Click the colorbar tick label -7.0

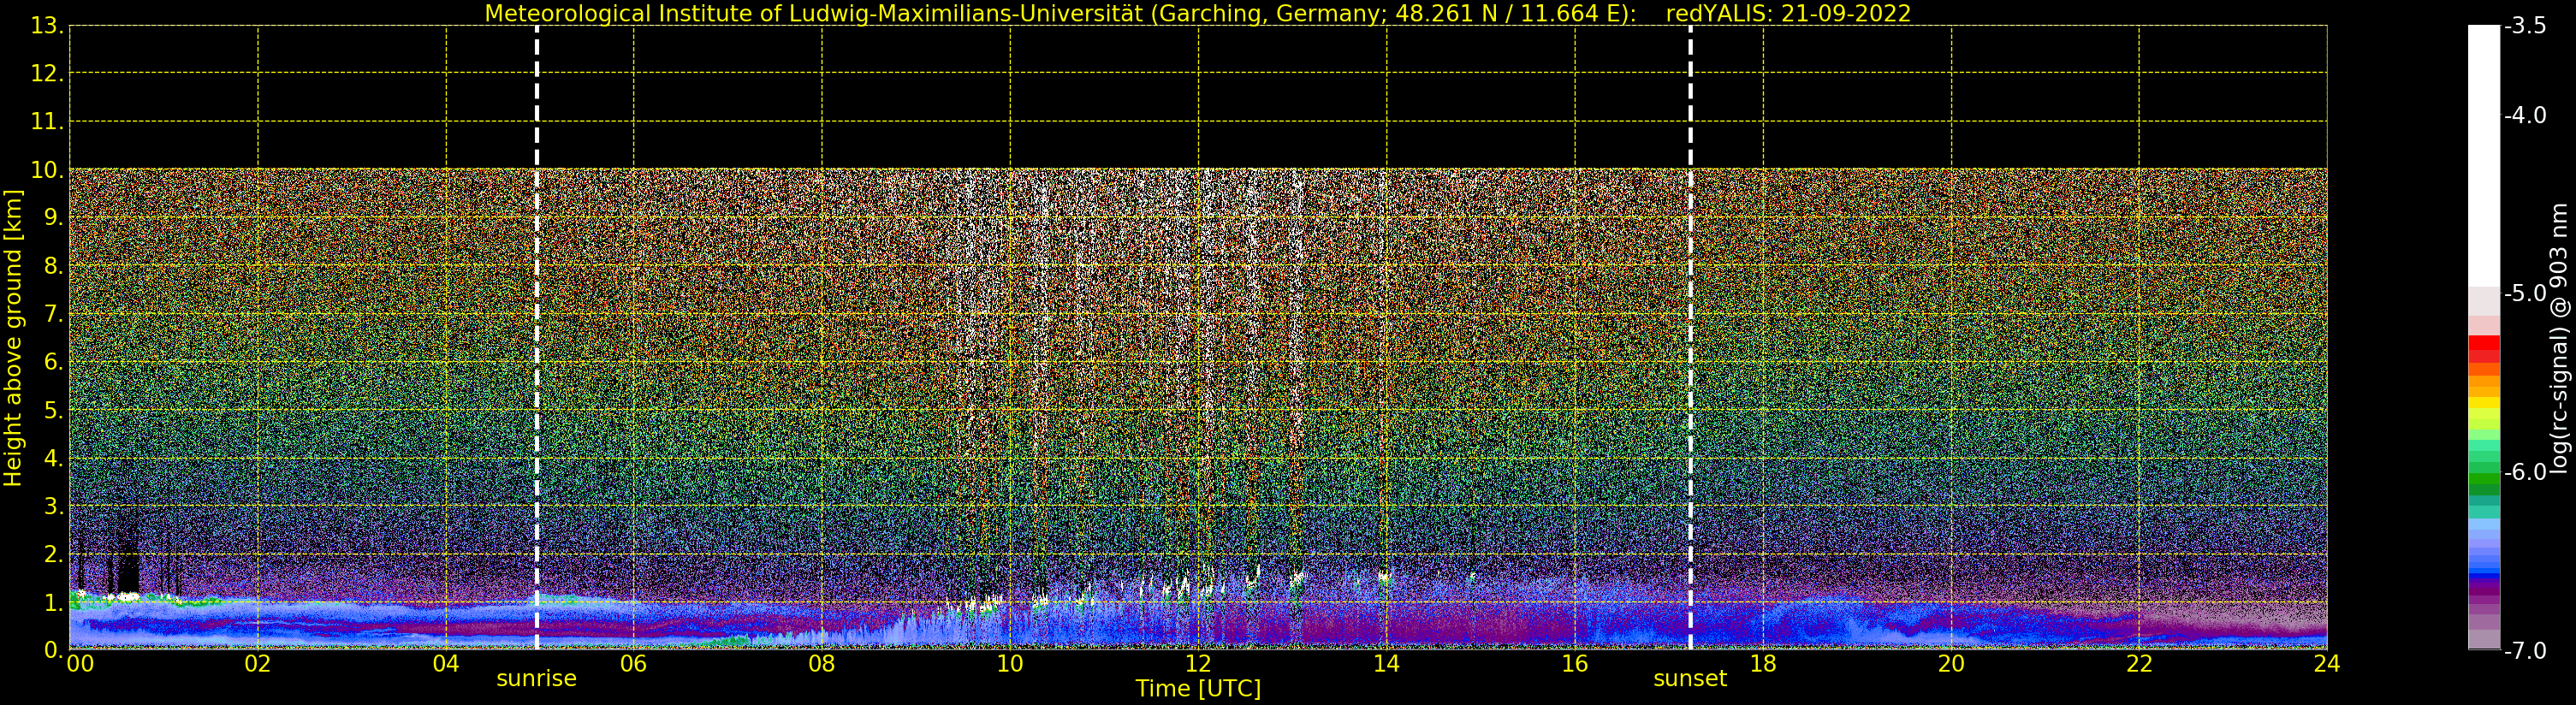tap(2525, 651)
